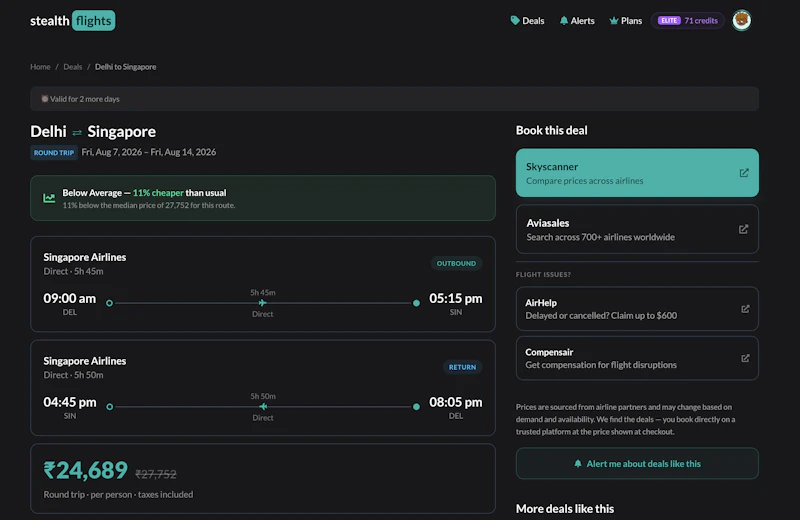This screenshot has height=520, width=800.
Task: Click the 09:00 am departure time
Action: pyautogui.click(x=69, y=299)
